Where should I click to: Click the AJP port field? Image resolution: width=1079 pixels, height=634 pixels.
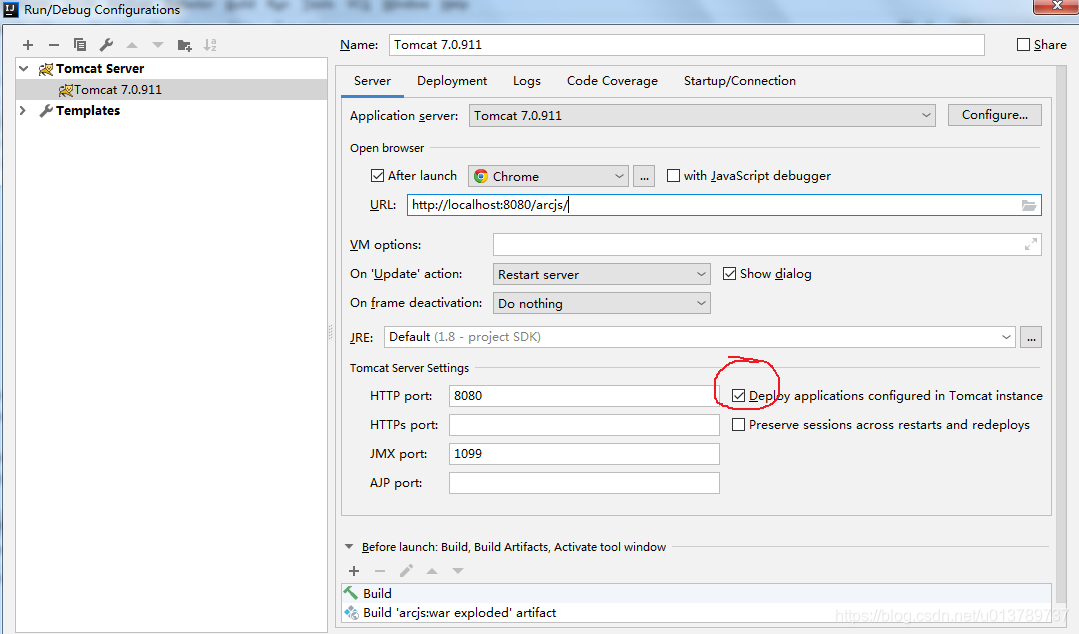click(x=584, y=483)
